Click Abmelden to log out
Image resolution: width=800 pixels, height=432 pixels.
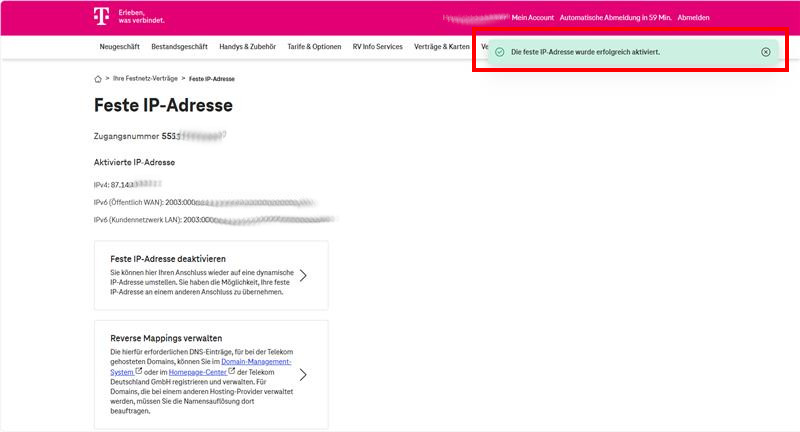pyautogui.click(x=693, y=17)
